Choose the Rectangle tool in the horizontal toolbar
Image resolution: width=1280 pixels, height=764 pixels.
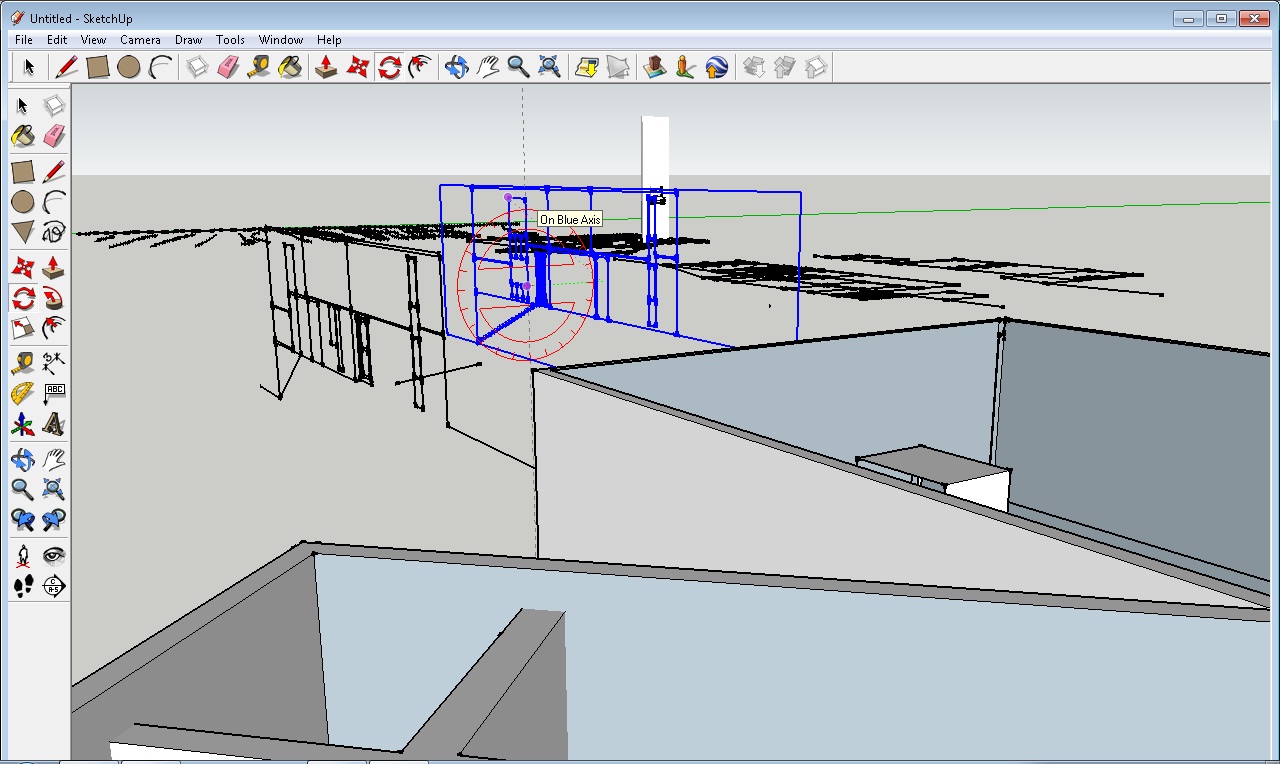coord(98,67)
